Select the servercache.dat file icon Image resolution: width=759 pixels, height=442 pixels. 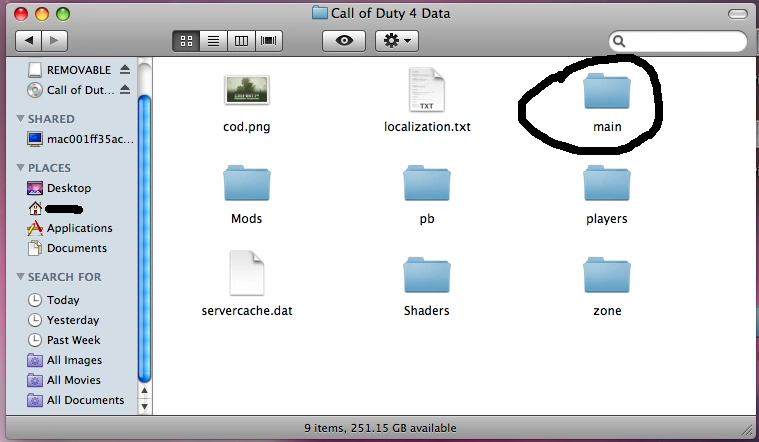[247, 273]
